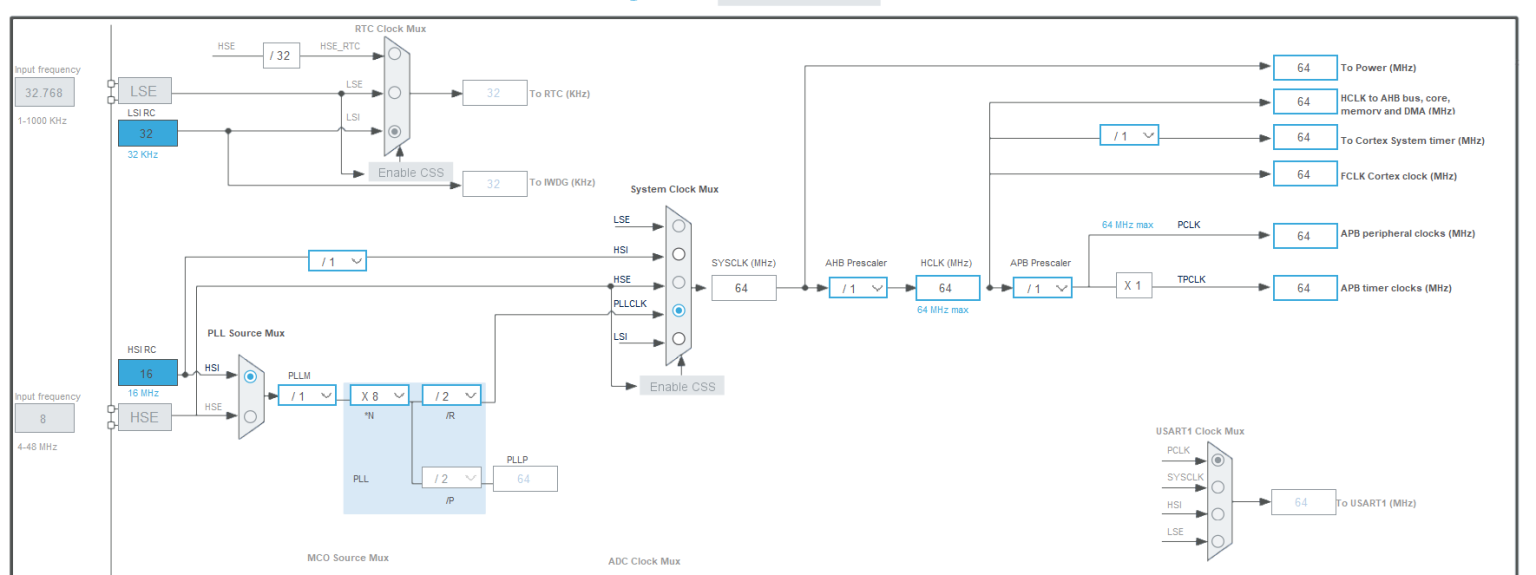
Task: Select HSE_RTC in the RTC Clock Mux
Action: tap(395, 55)
